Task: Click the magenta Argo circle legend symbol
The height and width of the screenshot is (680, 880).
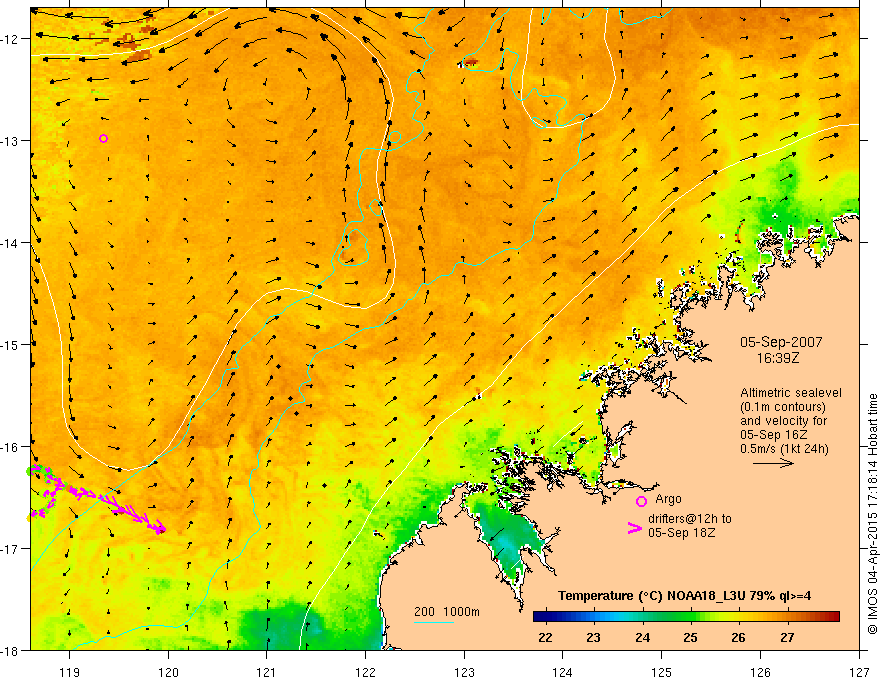Action: (x=641, y=501)
